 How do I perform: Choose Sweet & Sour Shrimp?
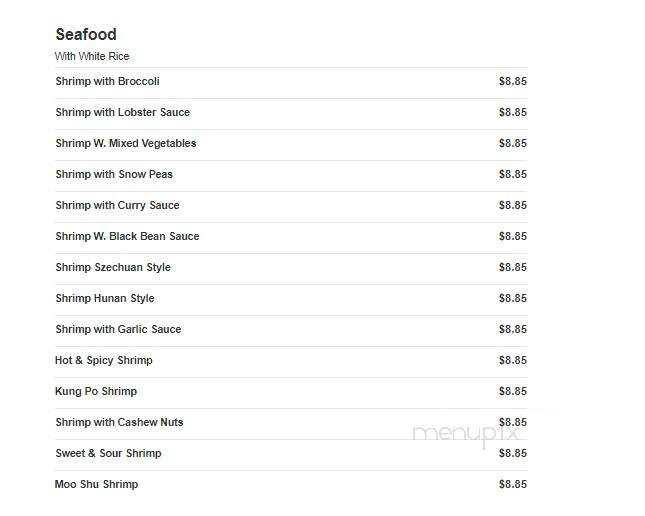tap(109, 453)
